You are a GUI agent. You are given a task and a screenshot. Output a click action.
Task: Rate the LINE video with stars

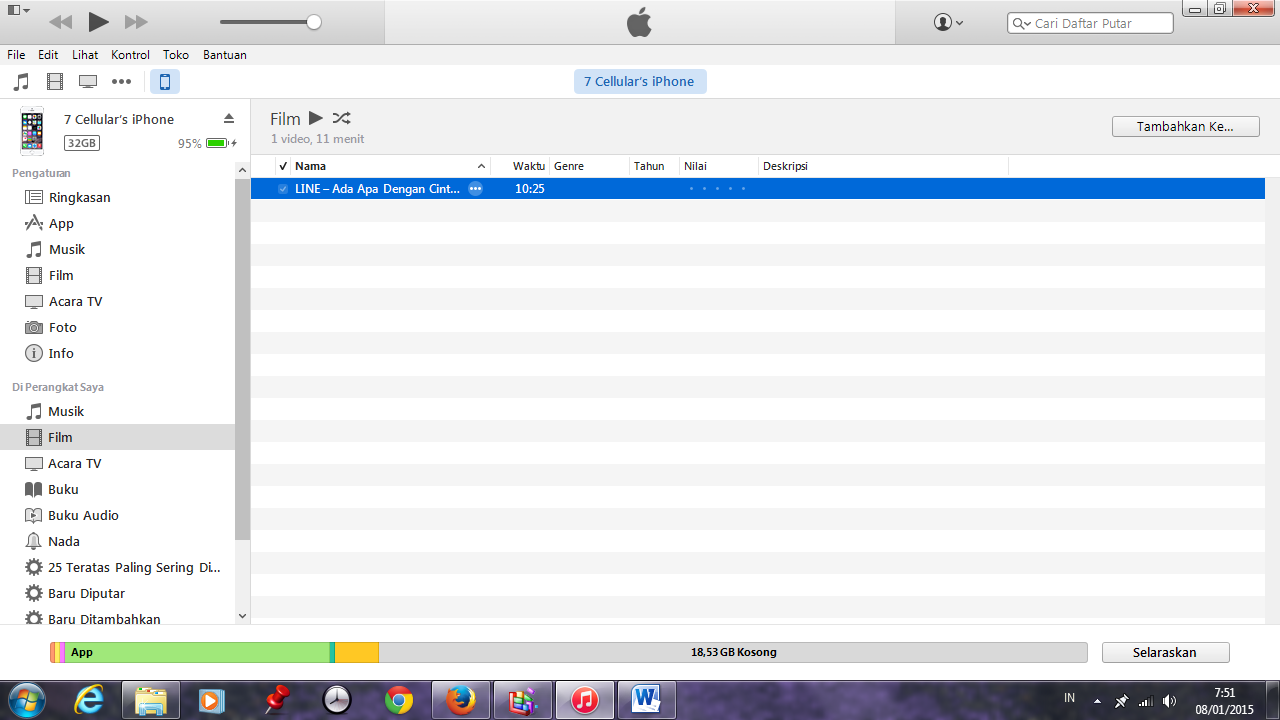tap(717, 189)
